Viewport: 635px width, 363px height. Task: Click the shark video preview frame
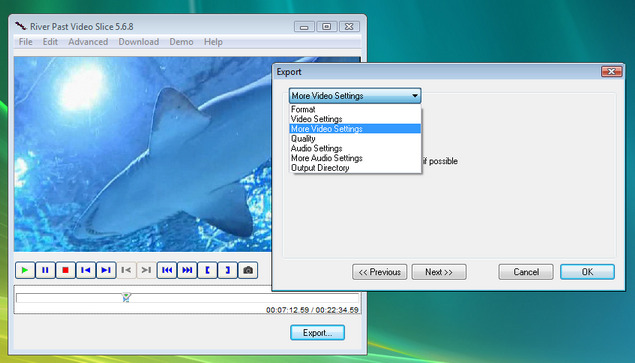pos(143,154)
